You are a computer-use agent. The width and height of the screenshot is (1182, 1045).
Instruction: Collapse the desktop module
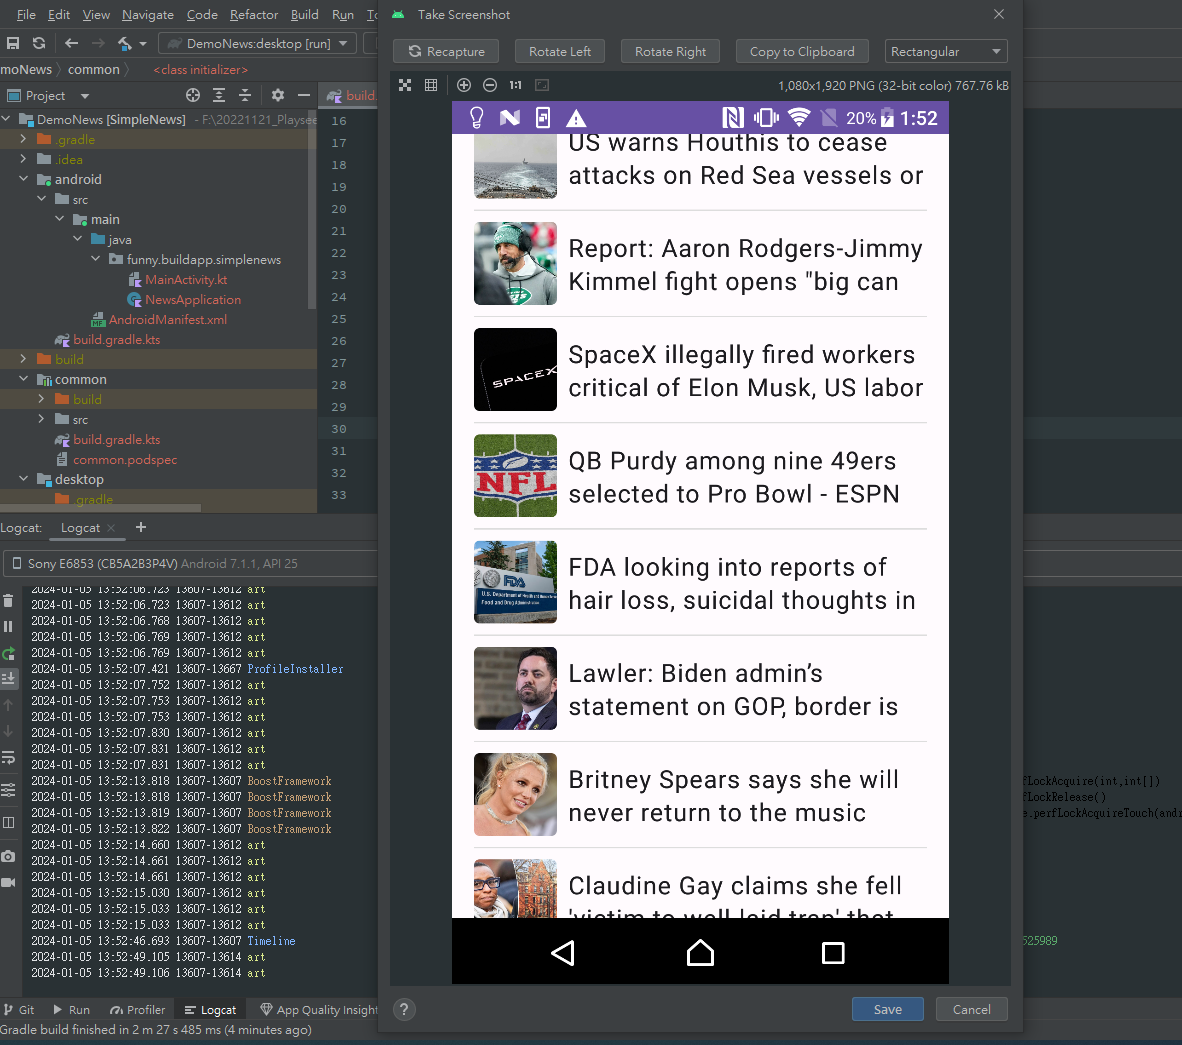[23, 479]
